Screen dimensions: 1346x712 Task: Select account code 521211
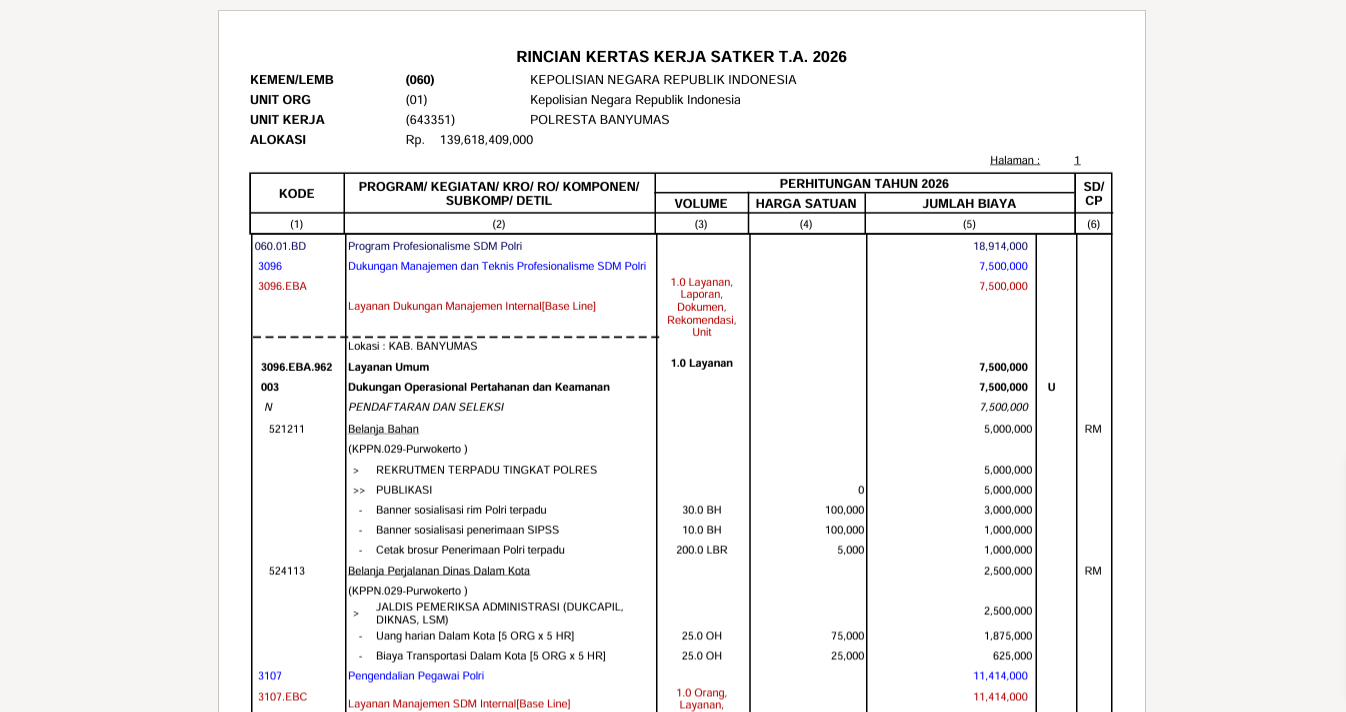(287, 429)
